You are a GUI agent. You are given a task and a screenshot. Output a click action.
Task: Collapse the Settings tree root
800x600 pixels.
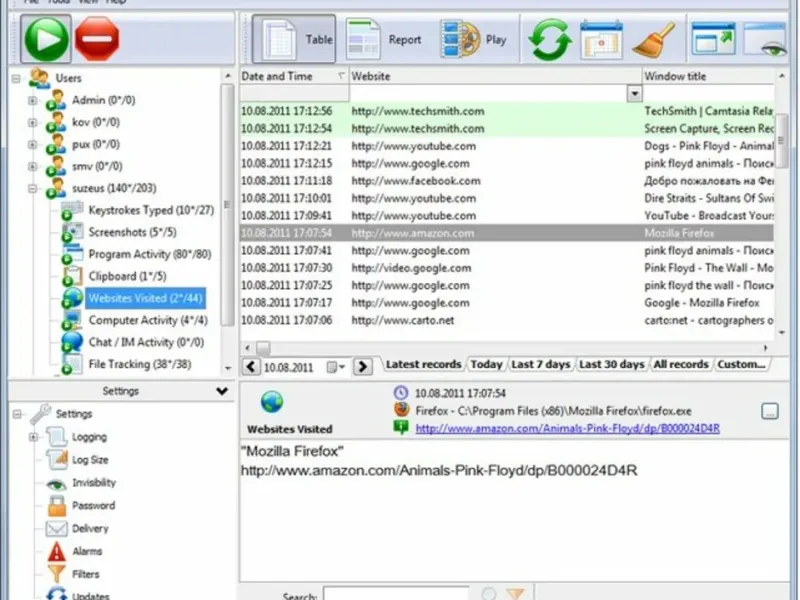pos(17,414)
